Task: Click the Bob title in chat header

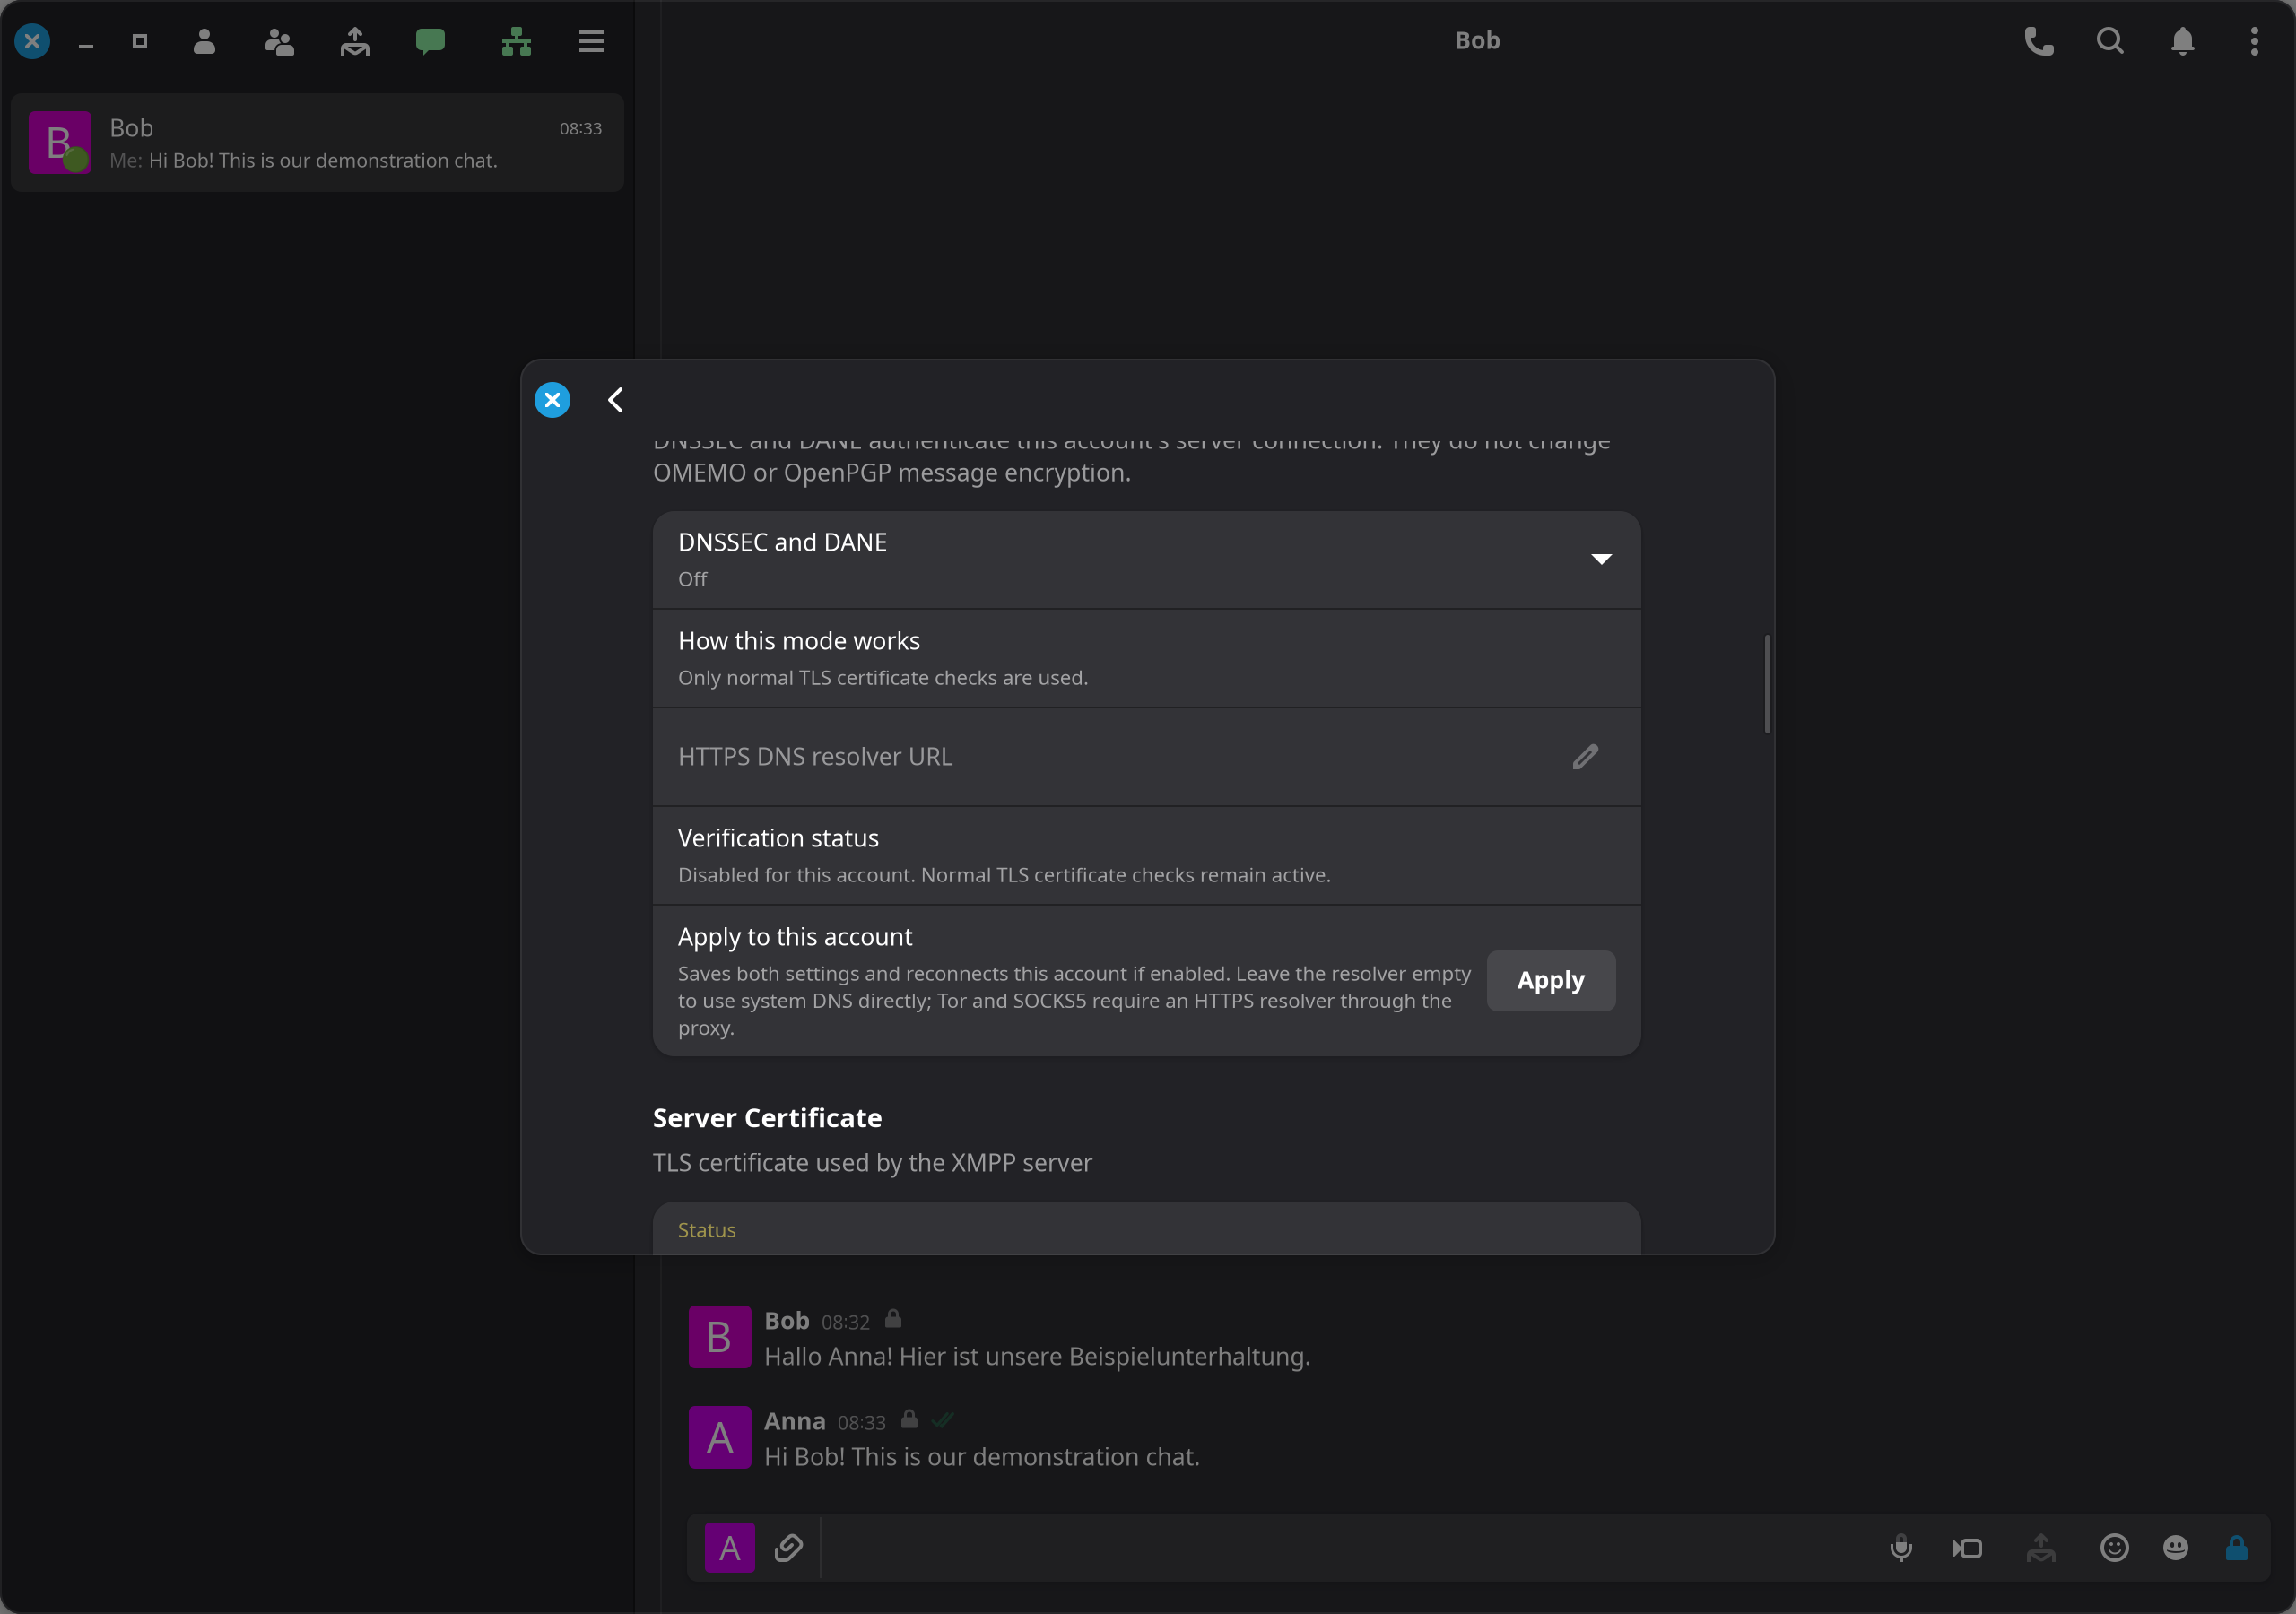Action: click(x=1477, y=41)
